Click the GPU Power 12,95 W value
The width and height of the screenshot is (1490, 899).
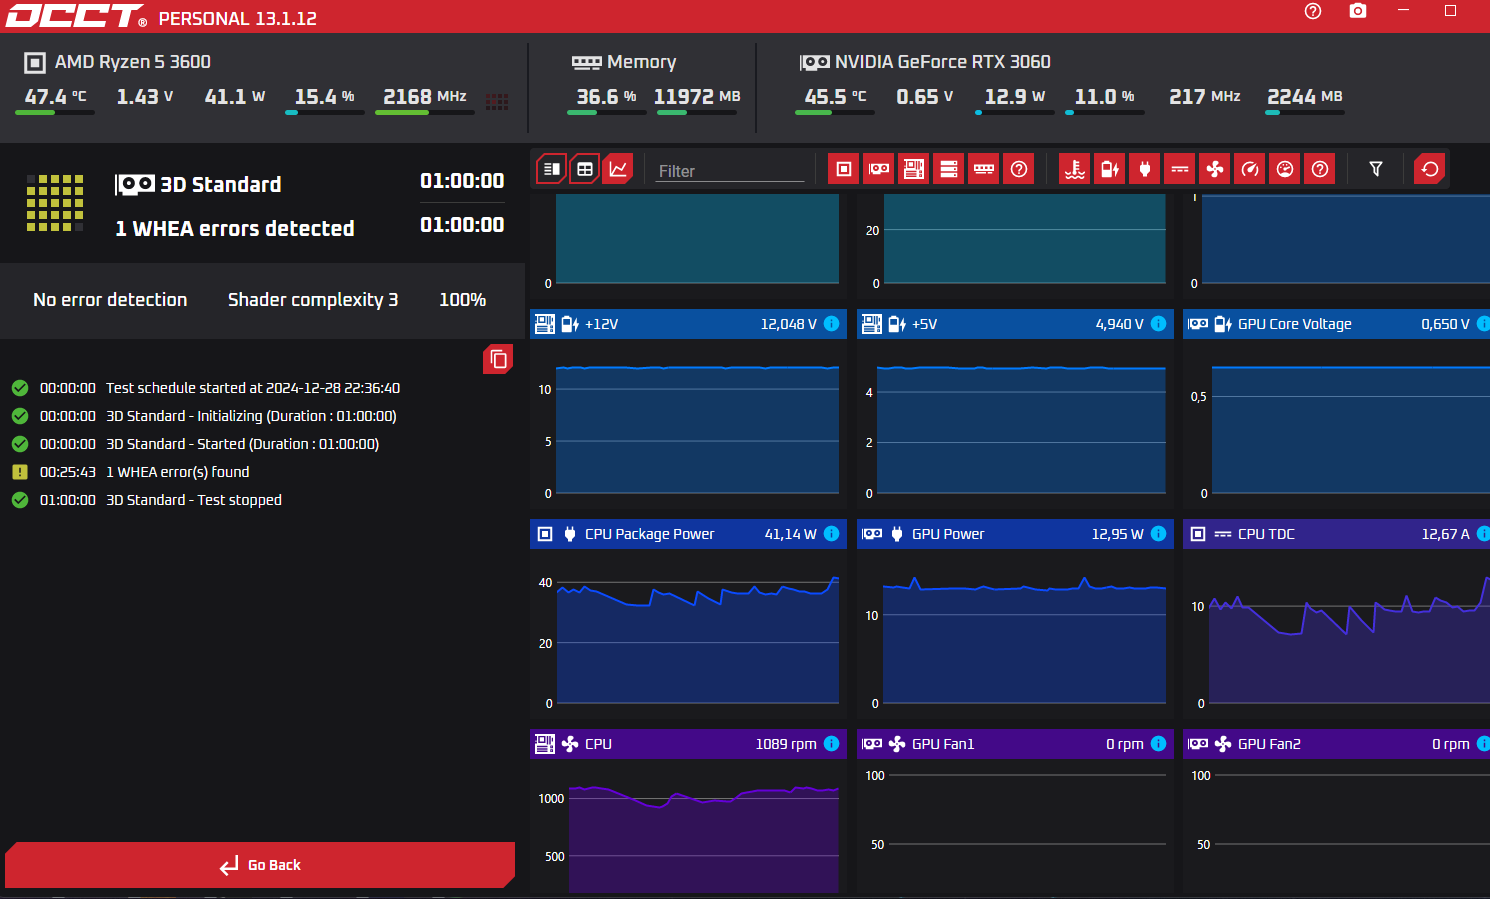click(1117, 534)
